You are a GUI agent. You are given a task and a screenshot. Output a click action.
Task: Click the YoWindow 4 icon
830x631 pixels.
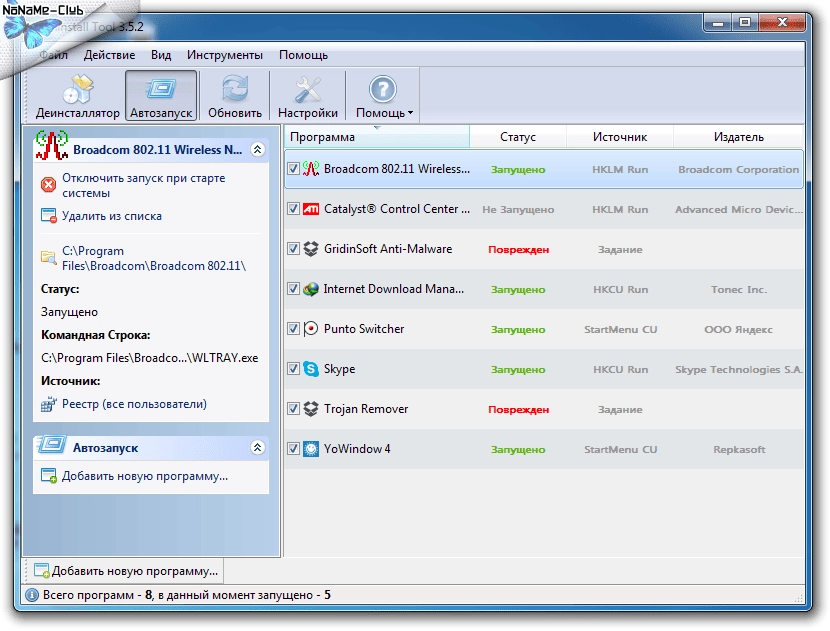(x=311, y=449)
